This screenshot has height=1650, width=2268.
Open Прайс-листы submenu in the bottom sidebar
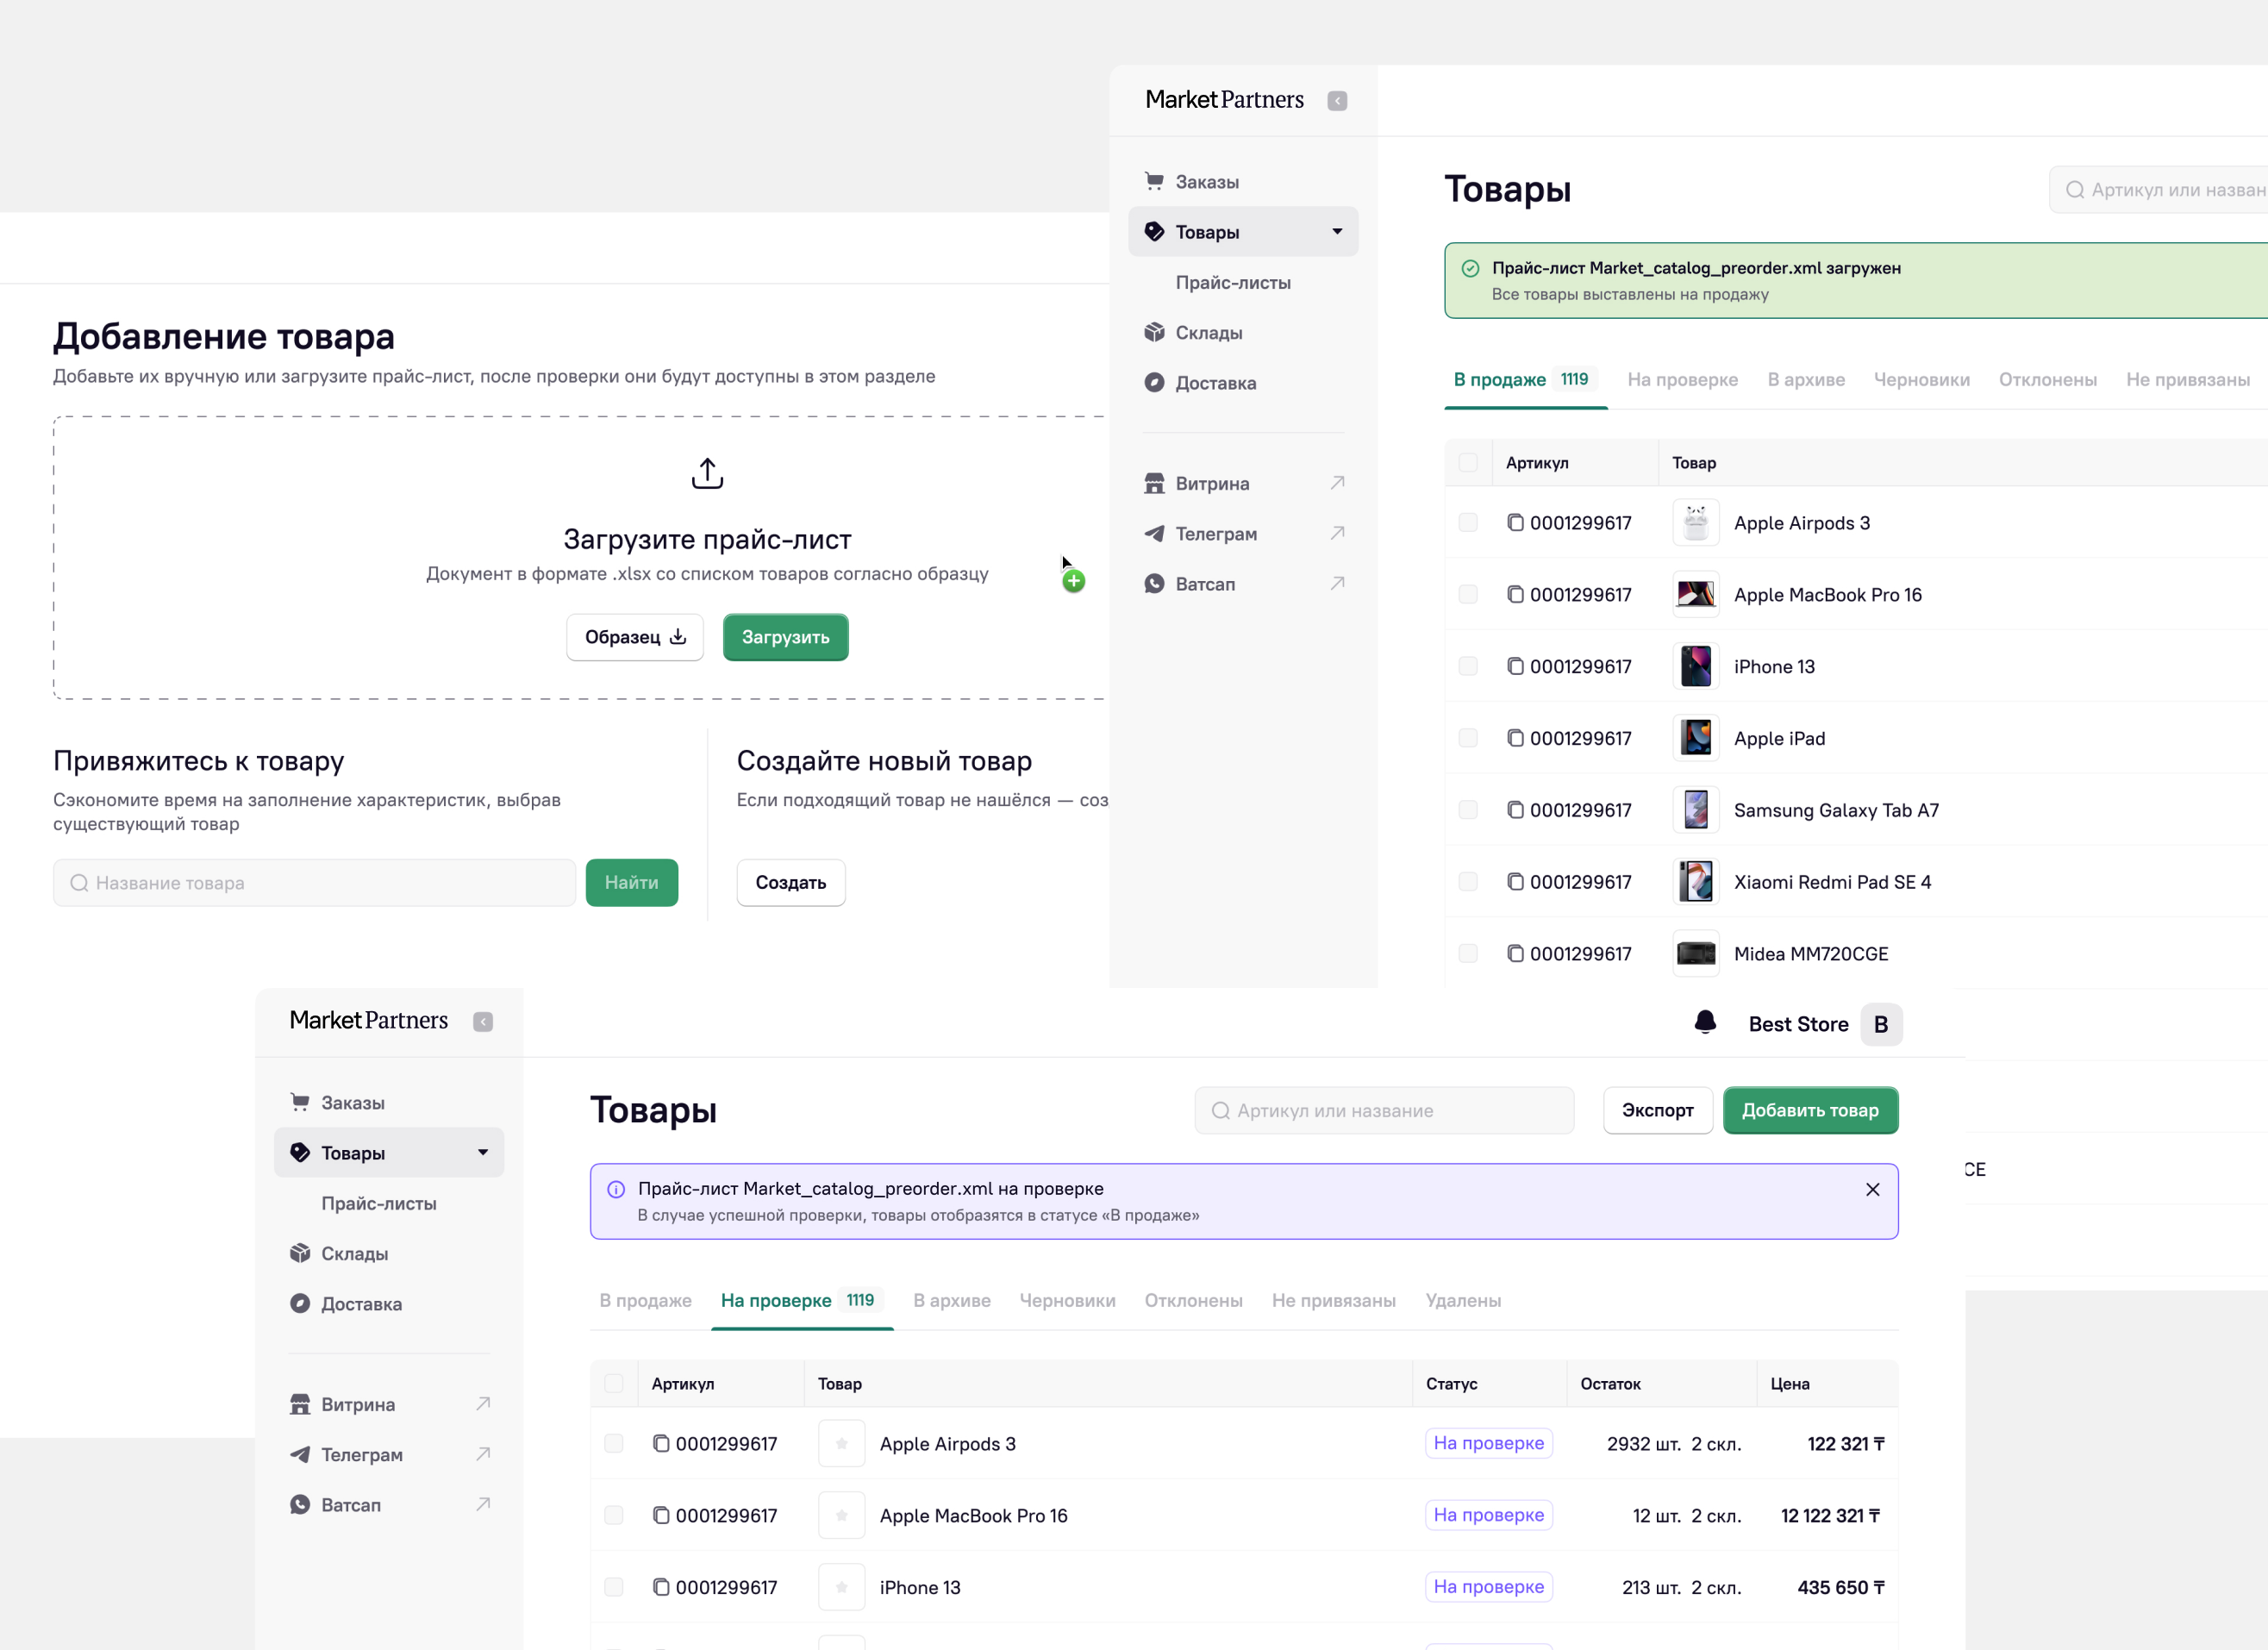[x=379, y=1203]
